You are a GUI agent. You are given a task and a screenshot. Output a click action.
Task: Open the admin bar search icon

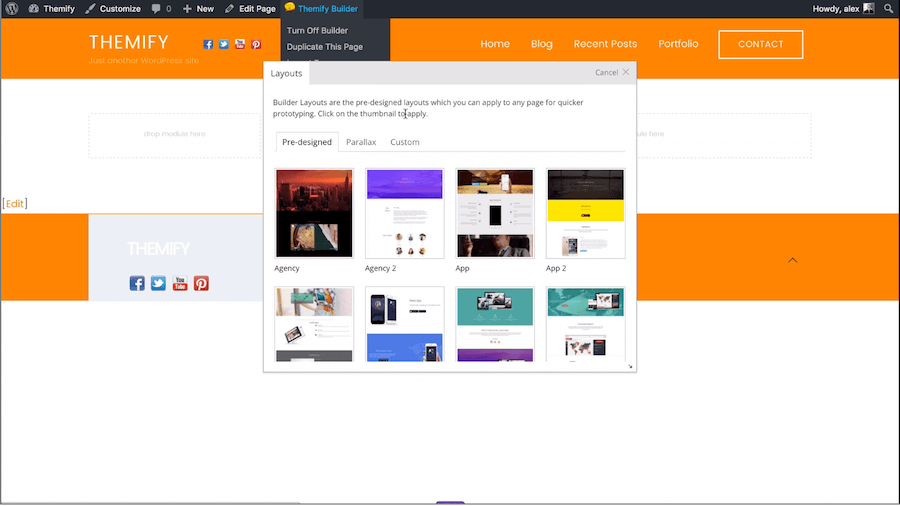[889, 9]
